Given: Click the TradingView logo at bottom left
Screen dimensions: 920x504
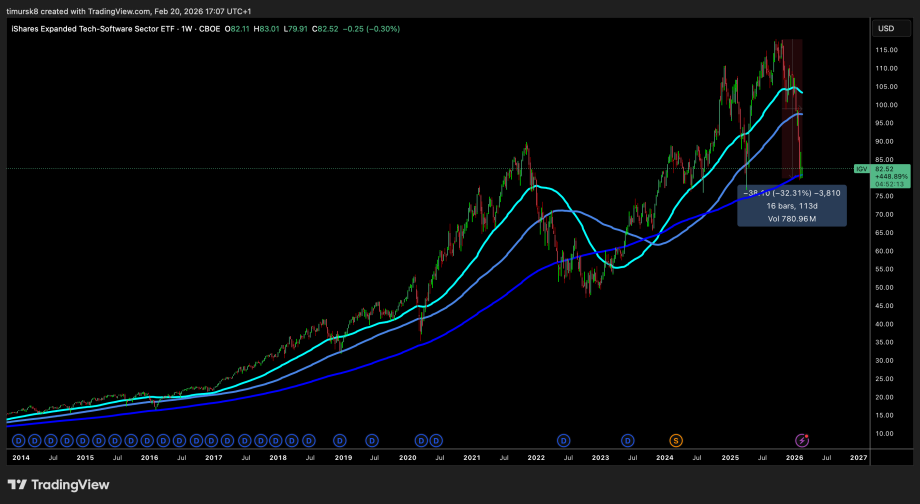Looking at the screenshot, I should click(x=58, y=485).
